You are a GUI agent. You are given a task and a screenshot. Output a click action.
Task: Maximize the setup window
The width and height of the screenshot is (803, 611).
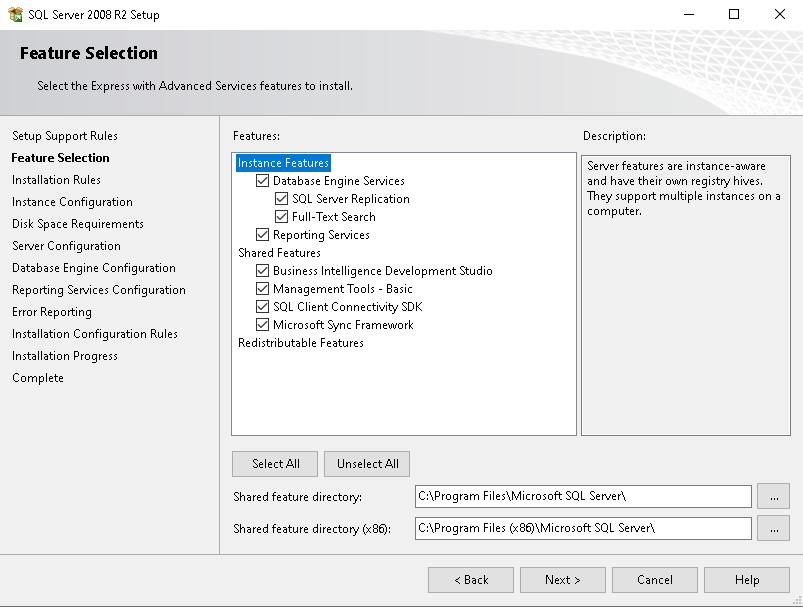734,14
